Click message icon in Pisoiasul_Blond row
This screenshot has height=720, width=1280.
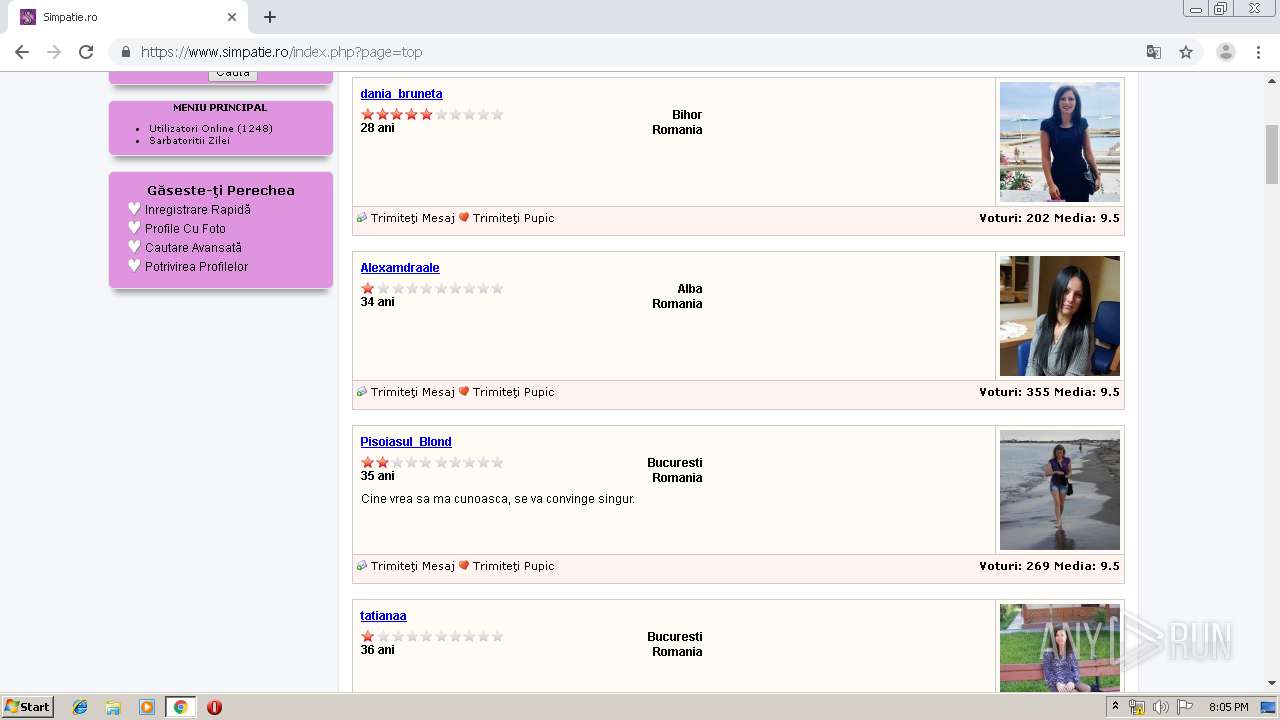tap(362, 566)
